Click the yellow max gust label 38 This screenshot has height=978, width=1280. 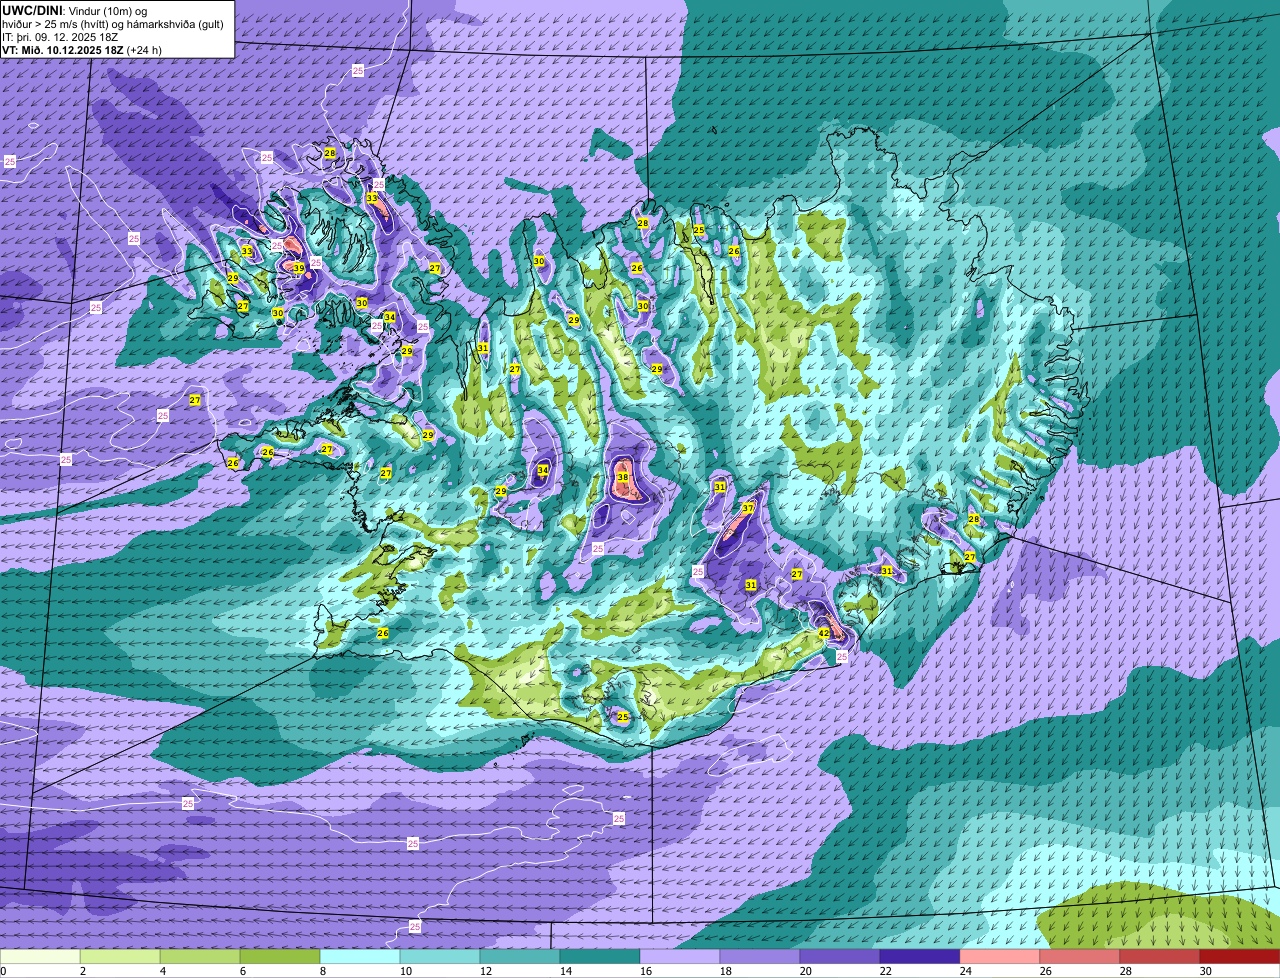coord(622,478)
